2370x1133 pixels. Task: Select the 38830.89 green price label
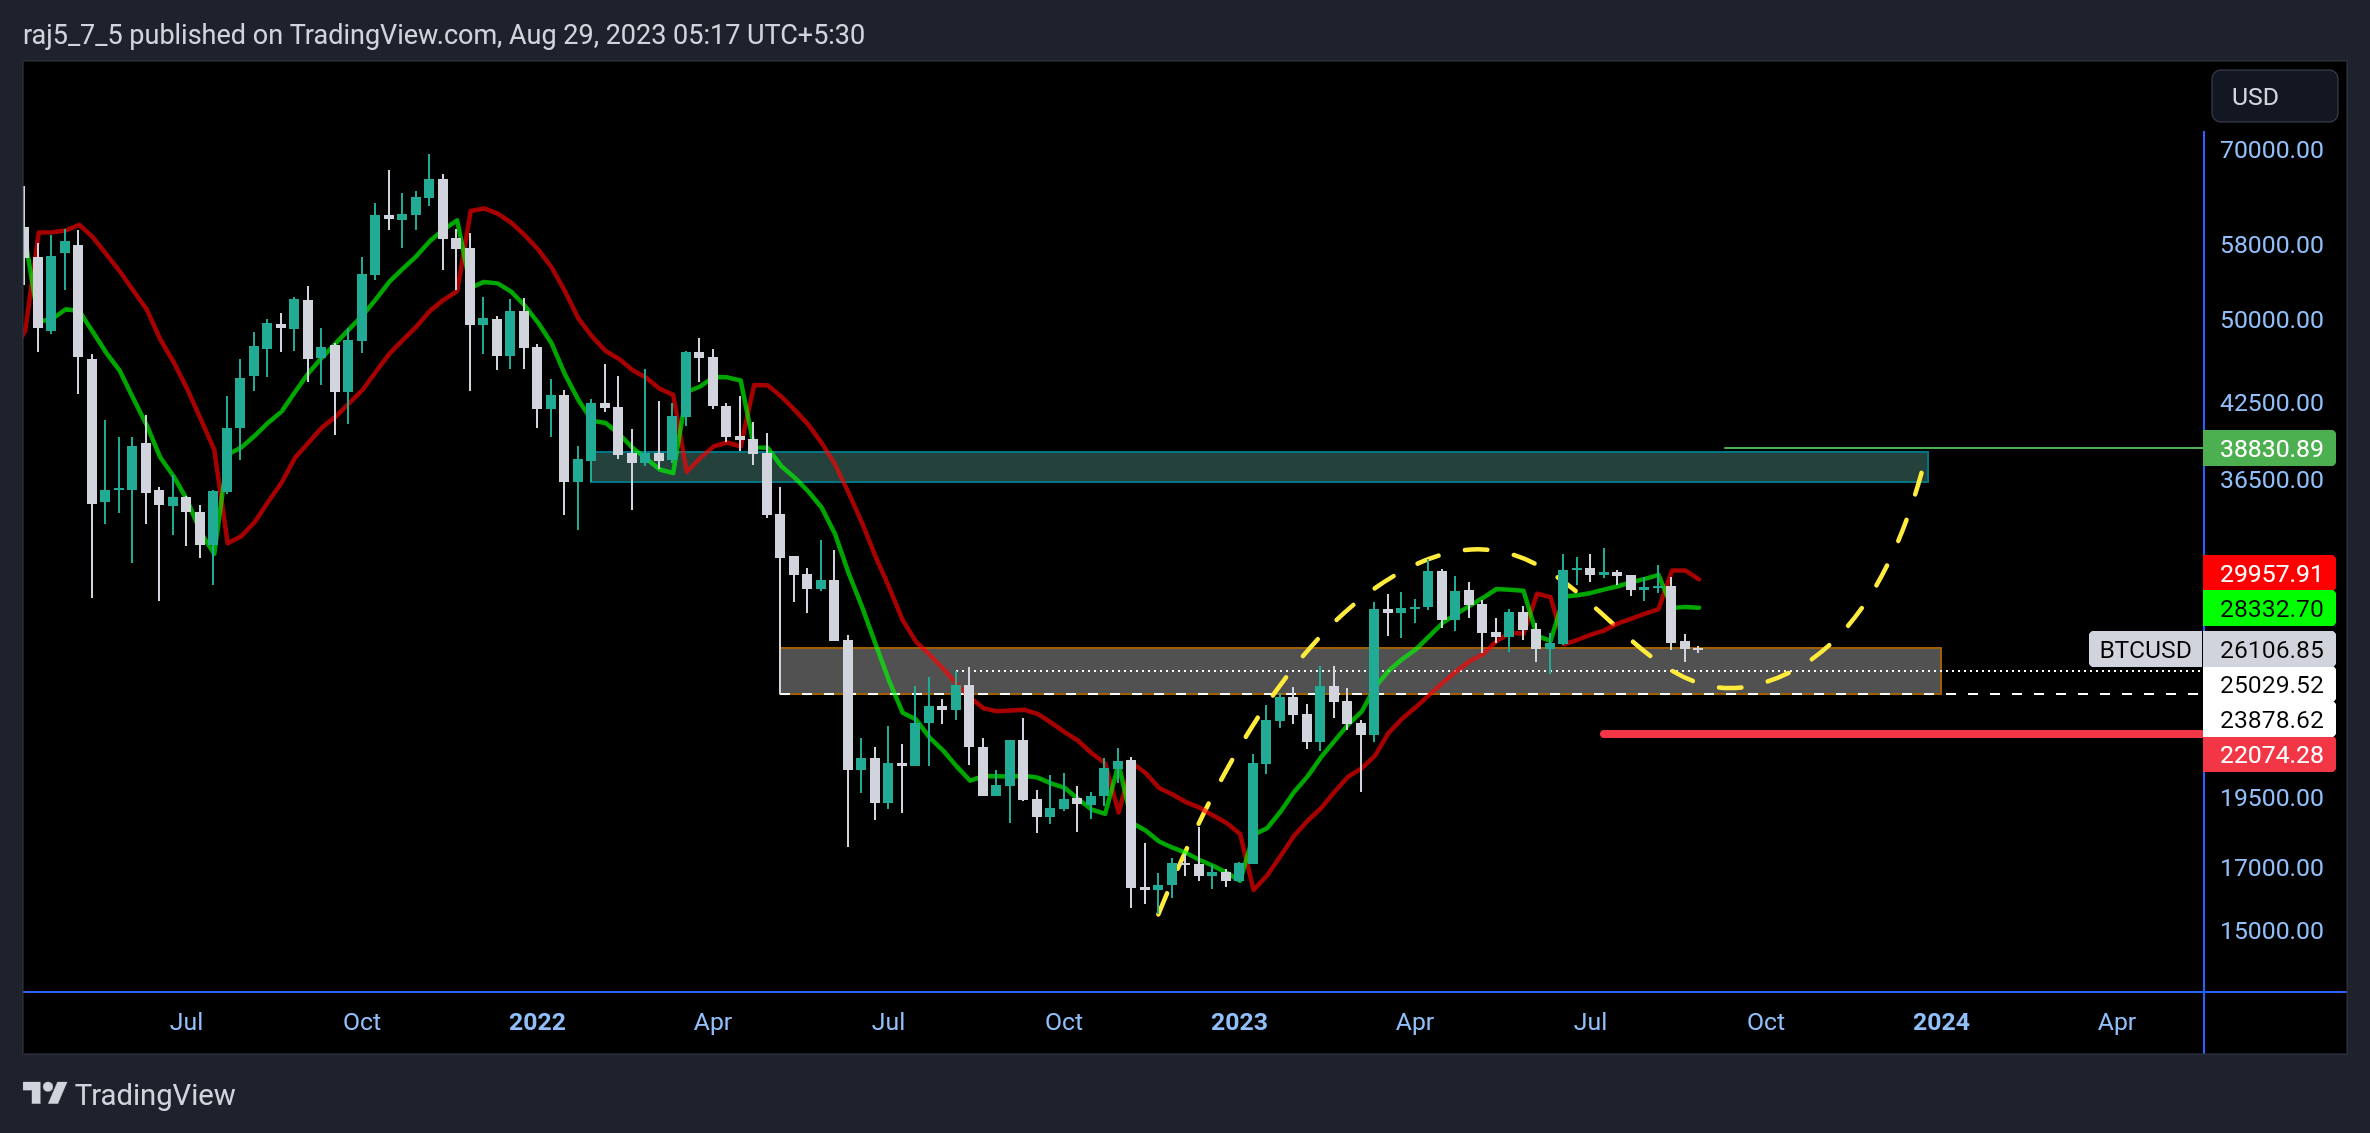2269,448
